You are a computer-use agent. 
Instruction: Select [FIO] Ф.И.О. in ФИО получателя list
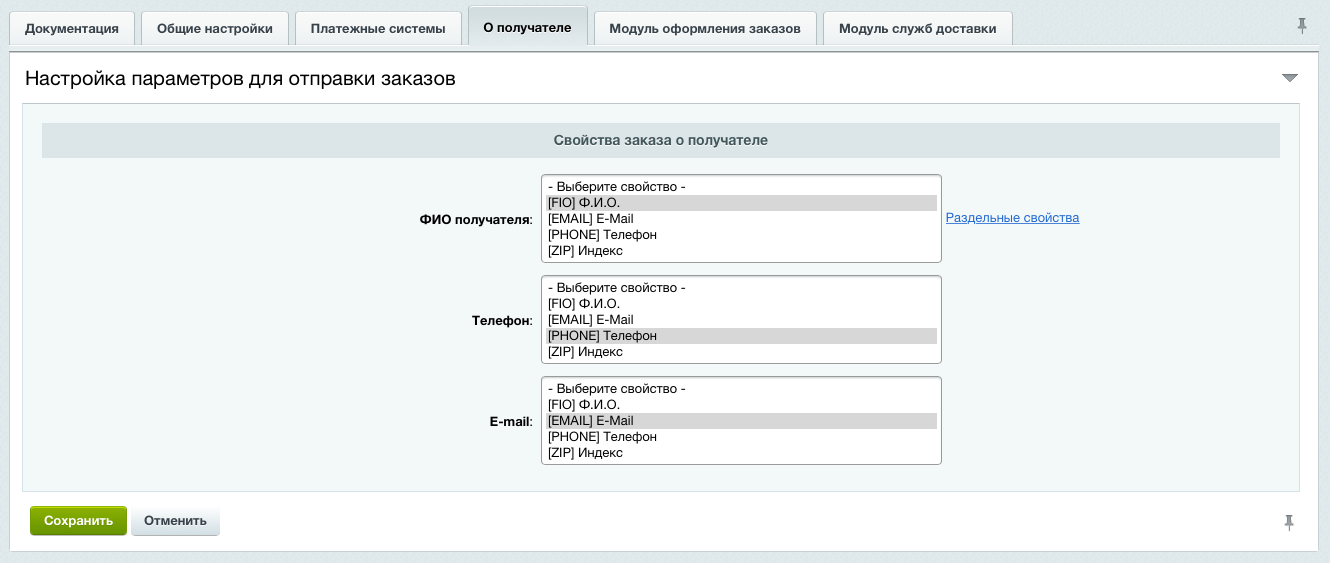(741, 203)
